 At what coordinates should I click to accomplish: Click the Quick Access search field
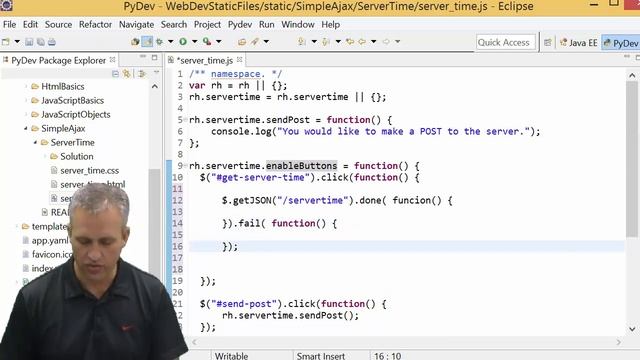click(x=506, y=42)
